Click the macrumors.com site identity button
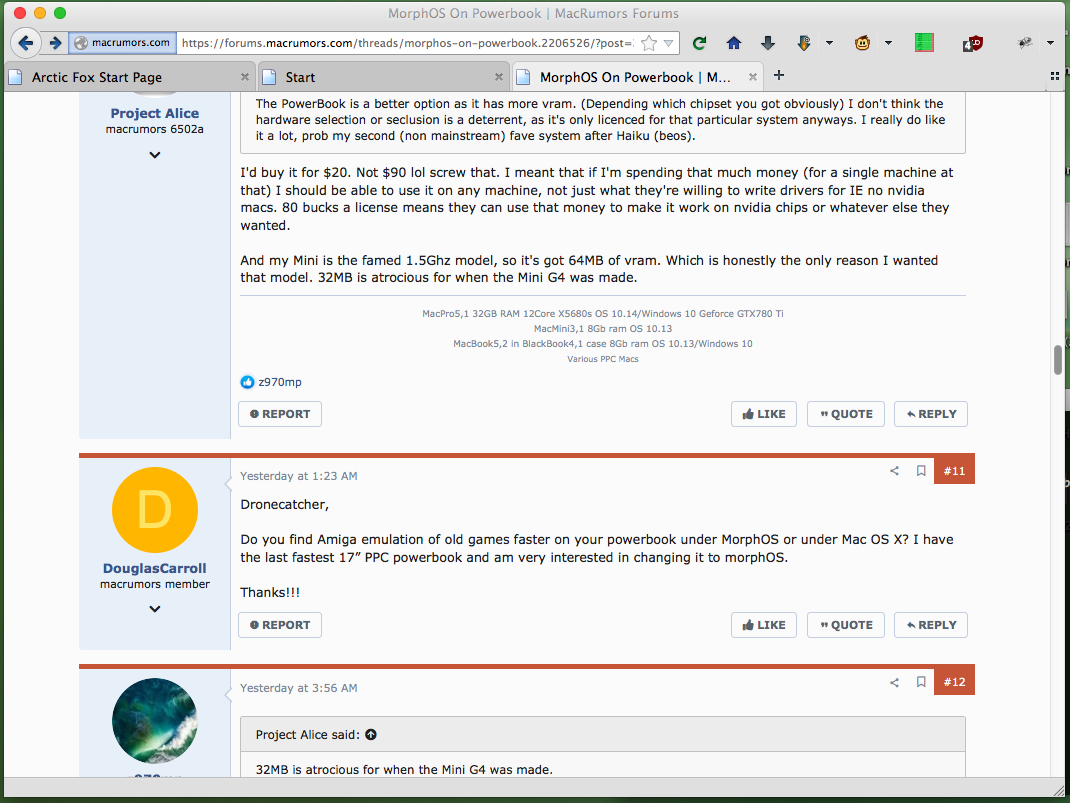 pyautogui.click(x=122, y=42)
